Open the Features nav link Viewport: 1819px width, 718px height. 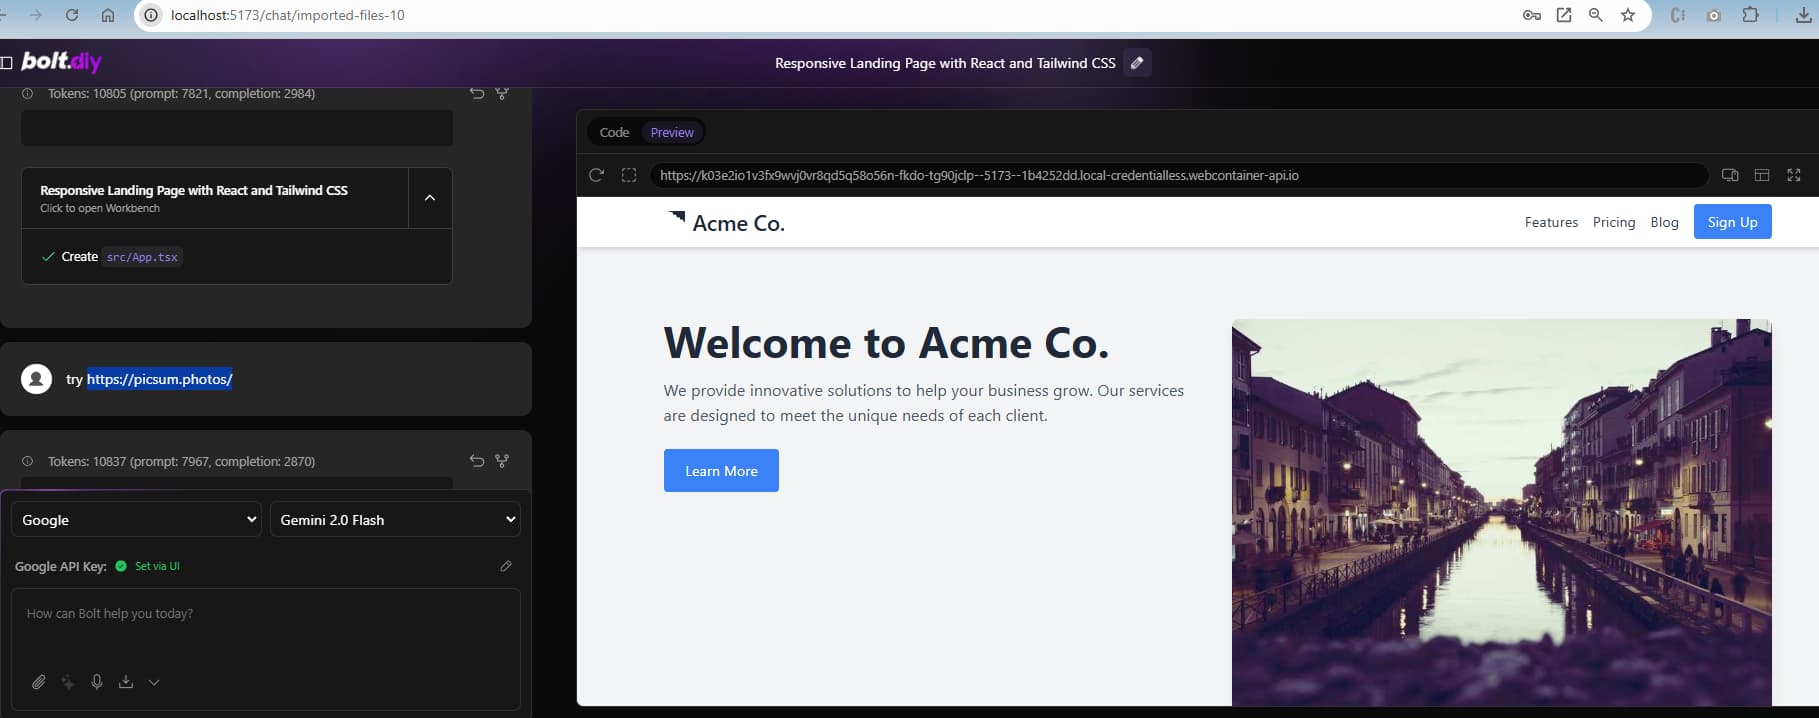pos(1551,222)
